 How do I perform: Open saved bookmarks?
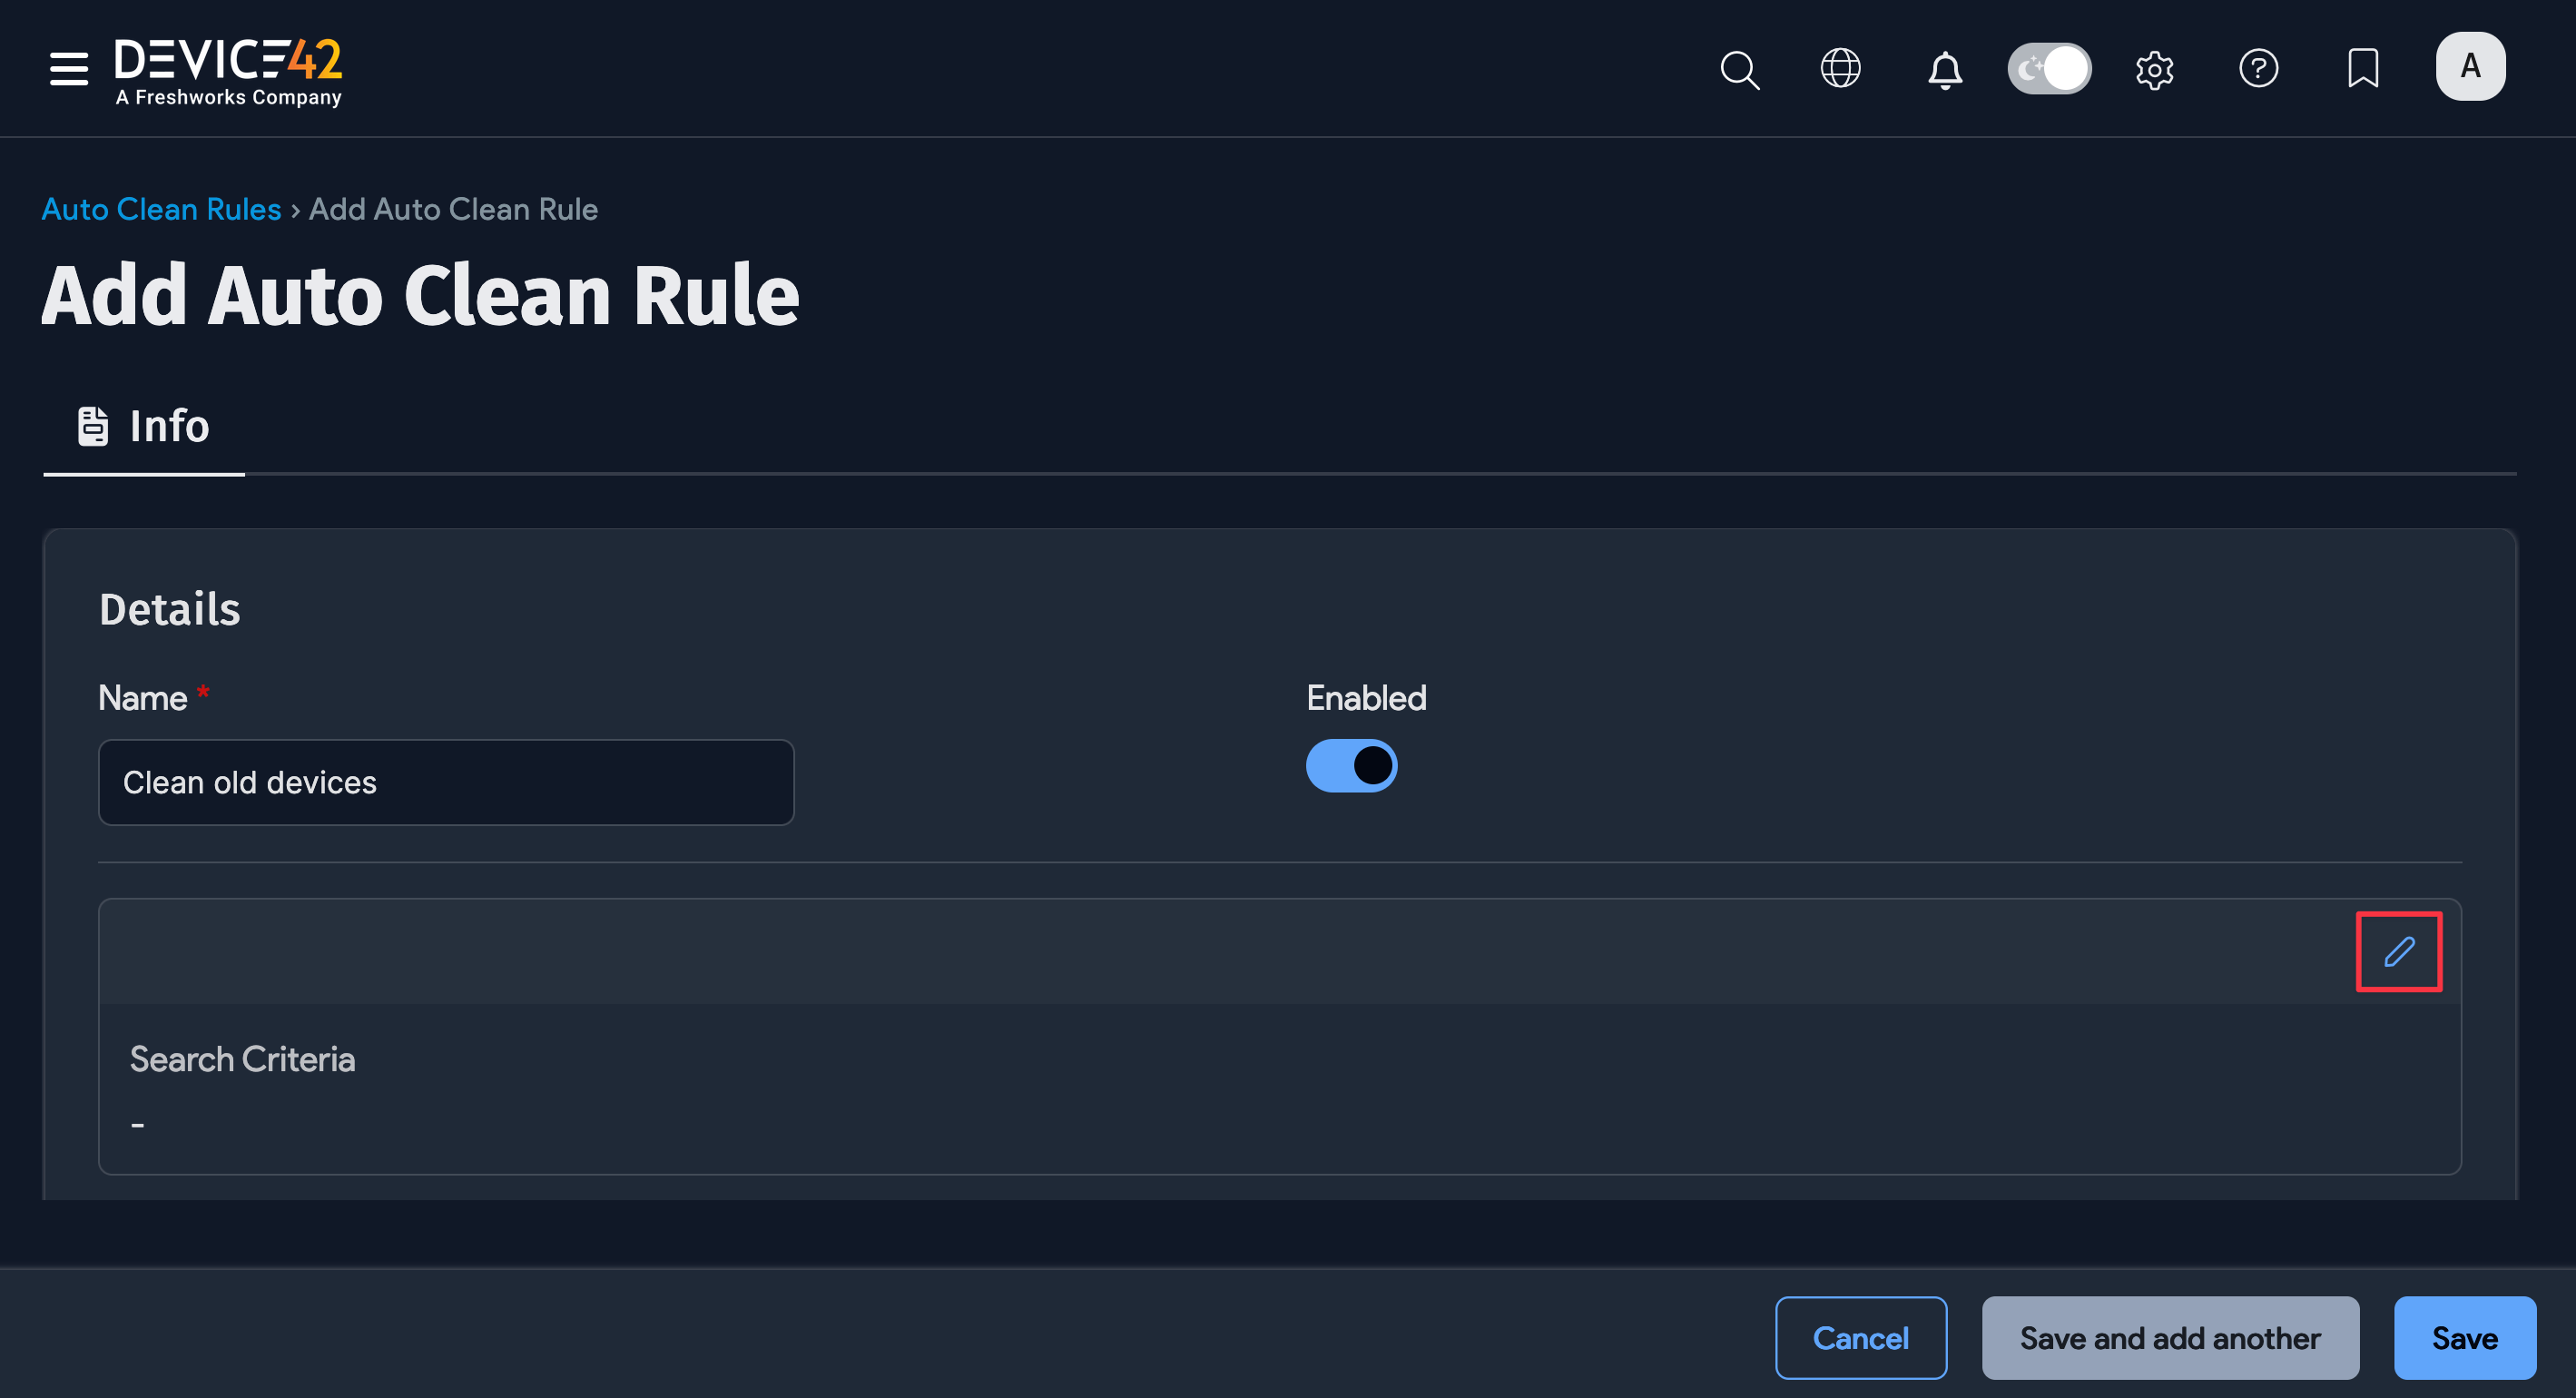click(2362, 69)
